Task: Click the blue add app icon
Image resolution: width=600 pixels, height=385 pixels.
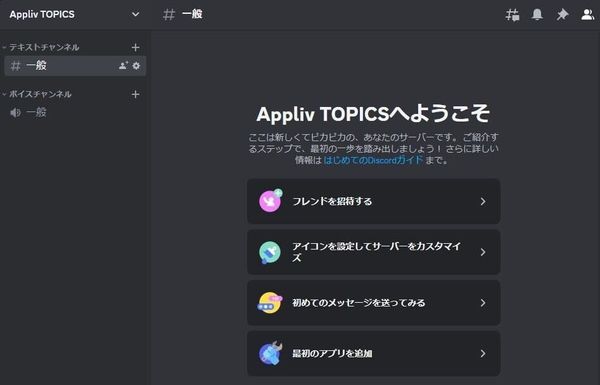Action: pyautogui.click(x=271, y=353)
